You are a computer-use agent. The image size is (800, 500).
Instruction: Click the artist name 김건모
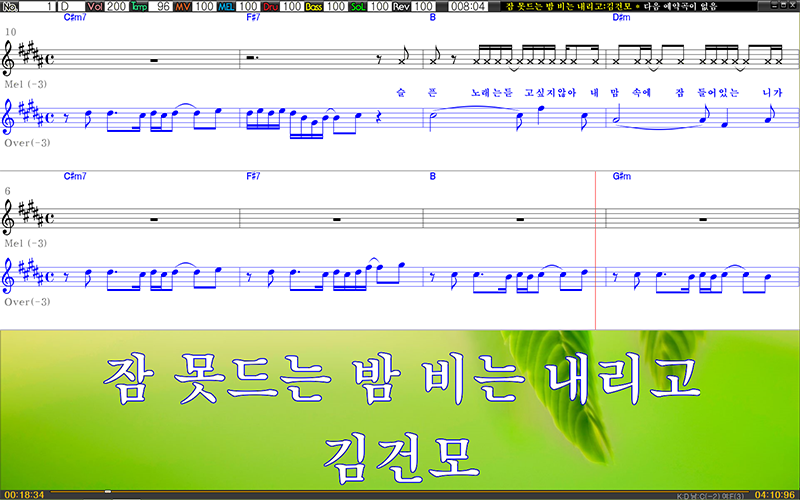pyautogui.click(x=402, y=459)
